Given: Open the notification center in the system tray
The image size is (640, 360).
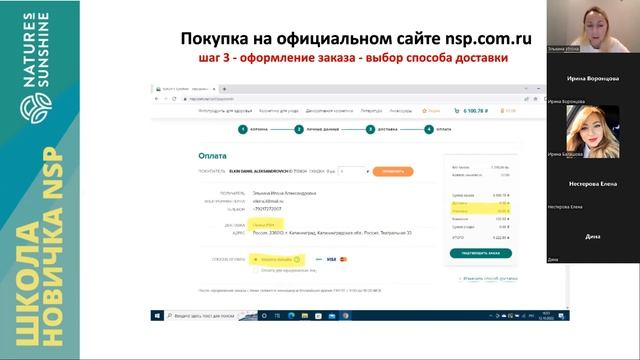Looking at the screenshot, I should pos(562,316).
